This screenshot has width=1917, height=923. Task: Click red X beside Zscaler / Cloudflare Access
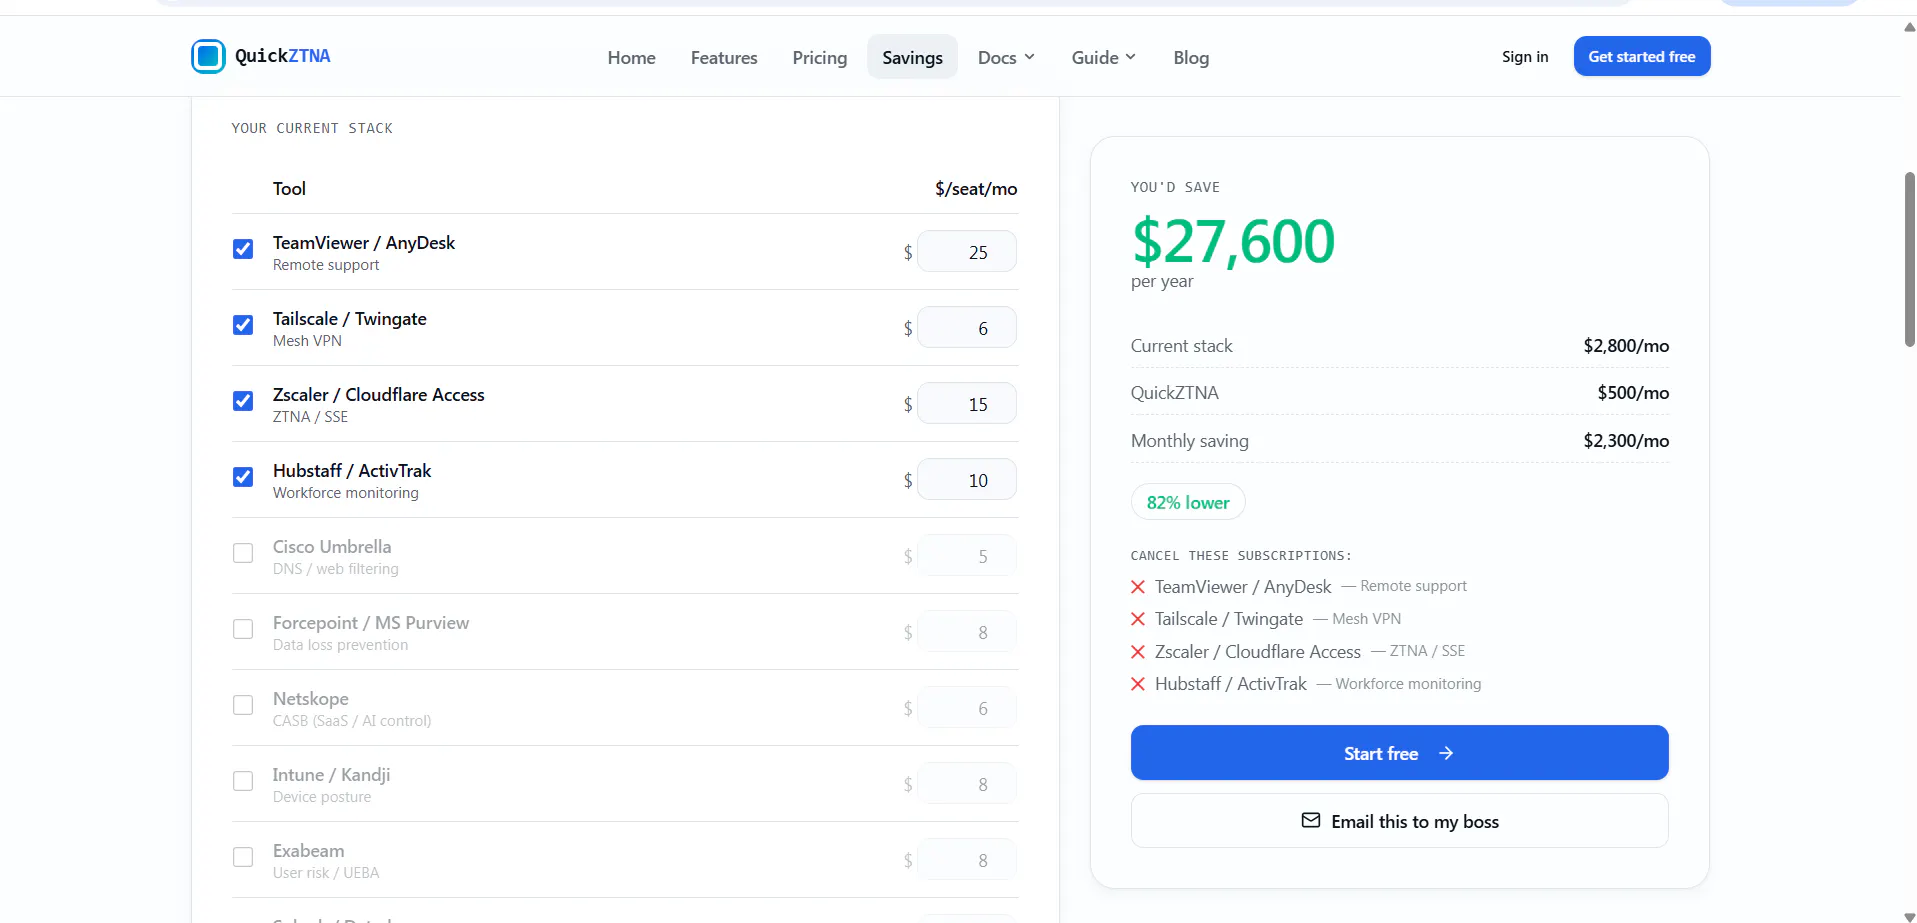point(1138,652)
